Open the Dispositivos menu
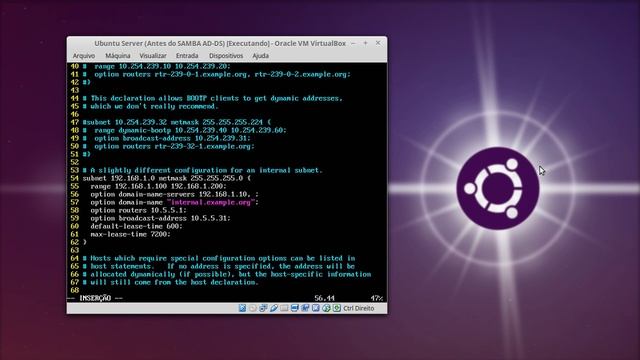Viewport: 640px width, 360px height. [226, 56]
